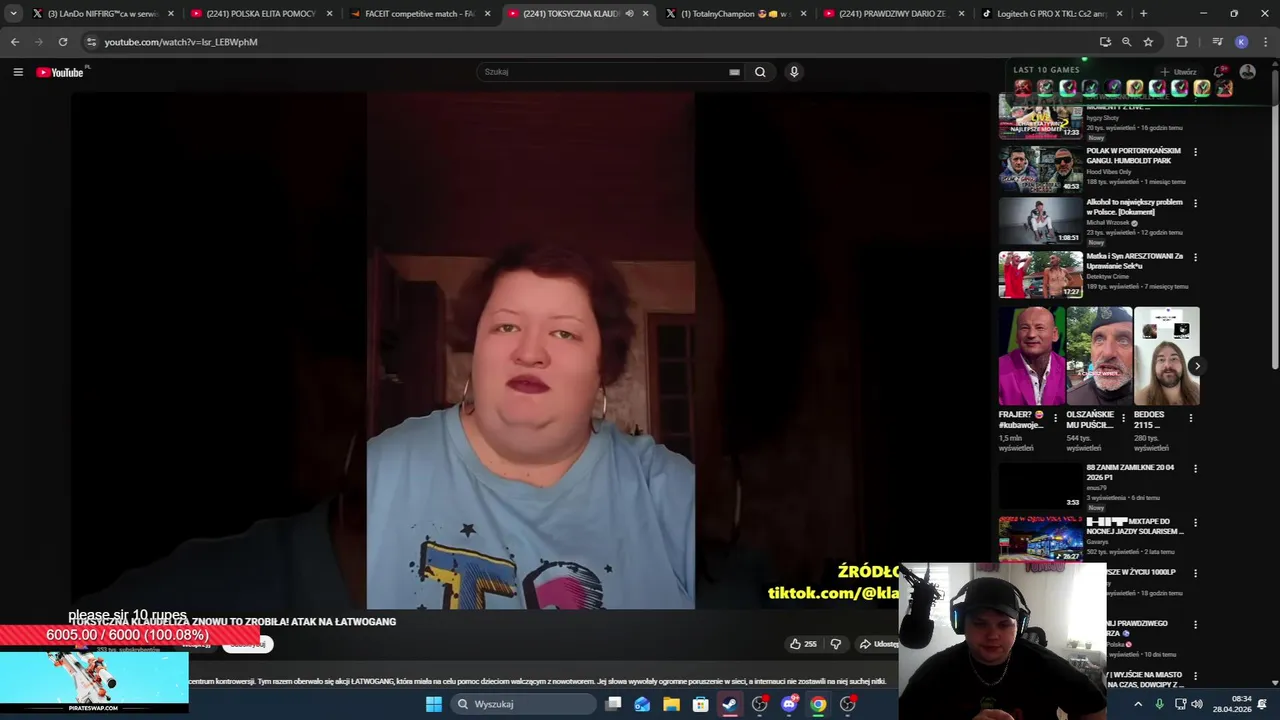Open options for the BEDOES 2115 Short
This screenshot has width=1280, height=720.
pos(1190,419)
